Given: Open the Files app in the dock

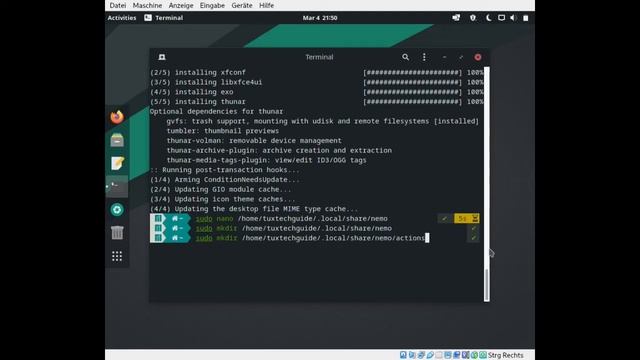Looking at the screenshot, I should (x=117, y=140).
